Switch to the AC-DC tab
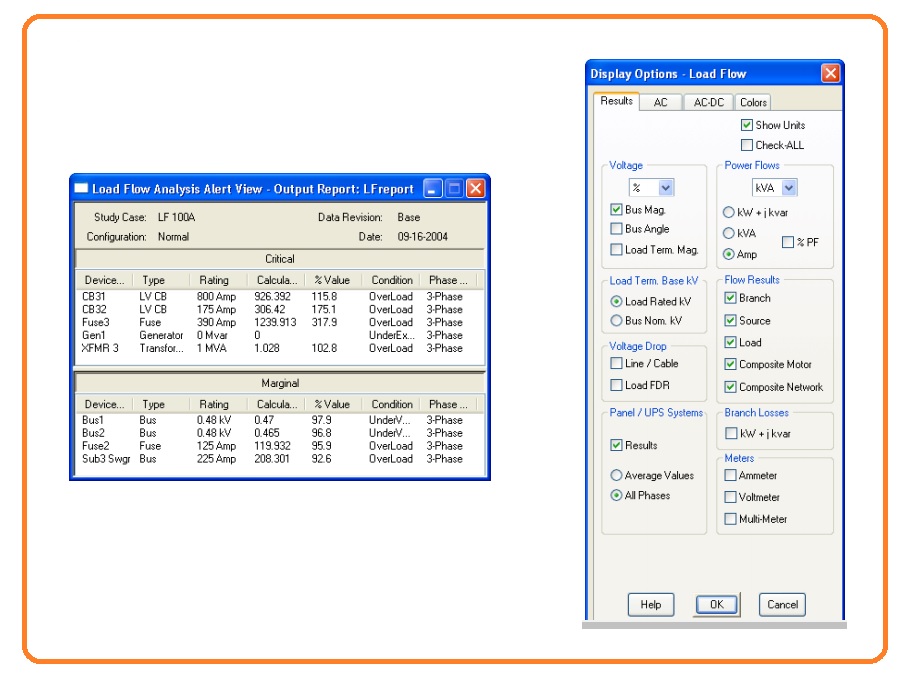 point(709,102)
